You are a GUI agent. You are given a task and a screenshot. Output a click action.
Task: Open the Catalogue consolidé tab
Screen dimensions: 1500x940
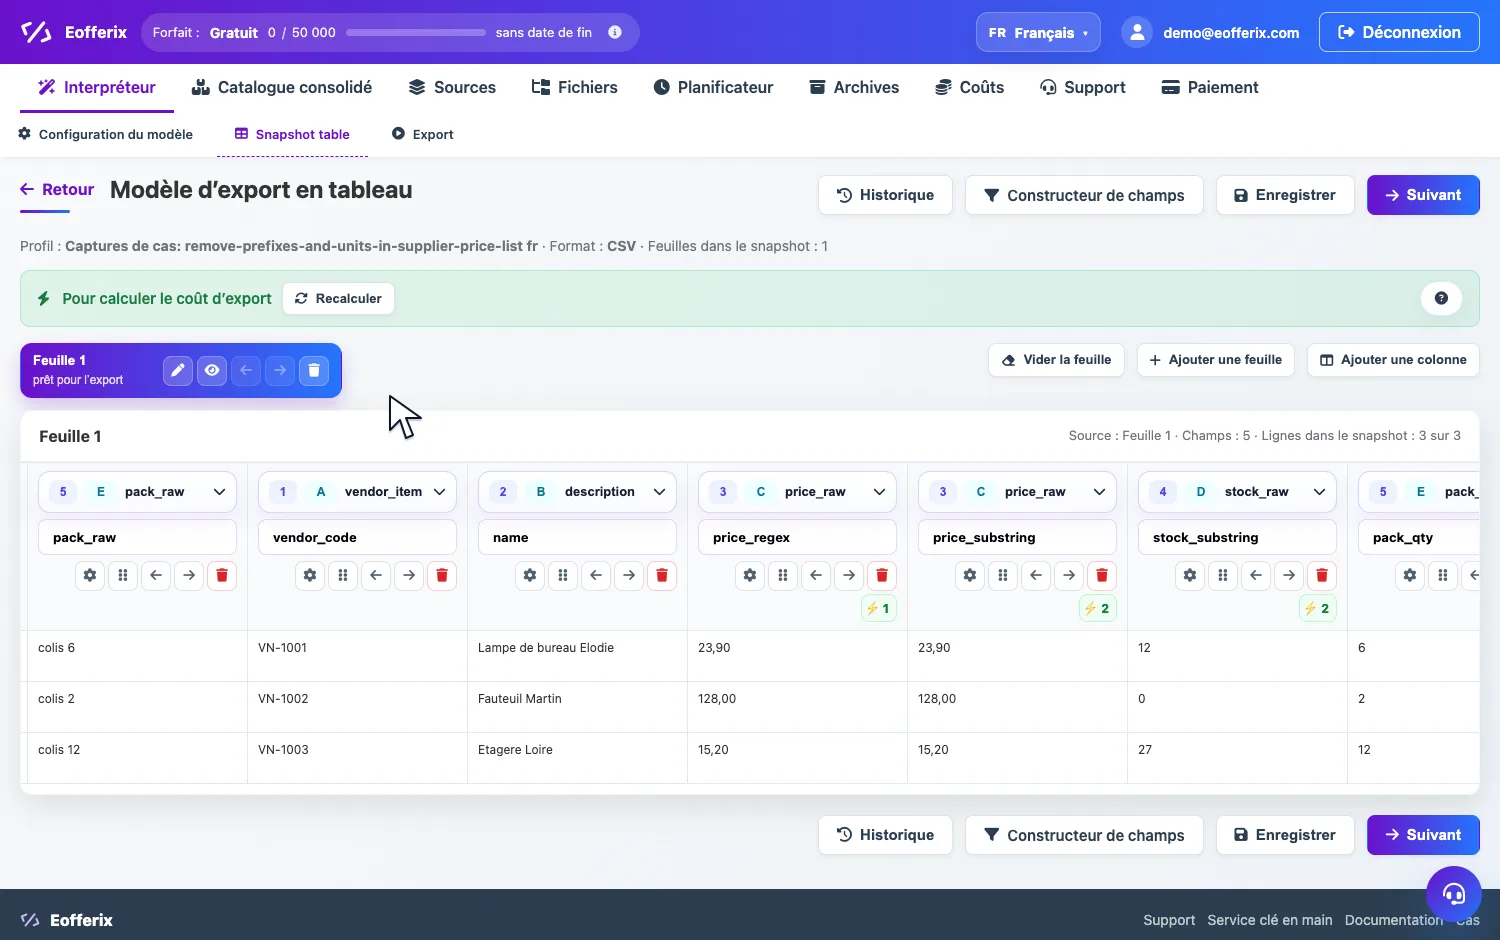282,87
